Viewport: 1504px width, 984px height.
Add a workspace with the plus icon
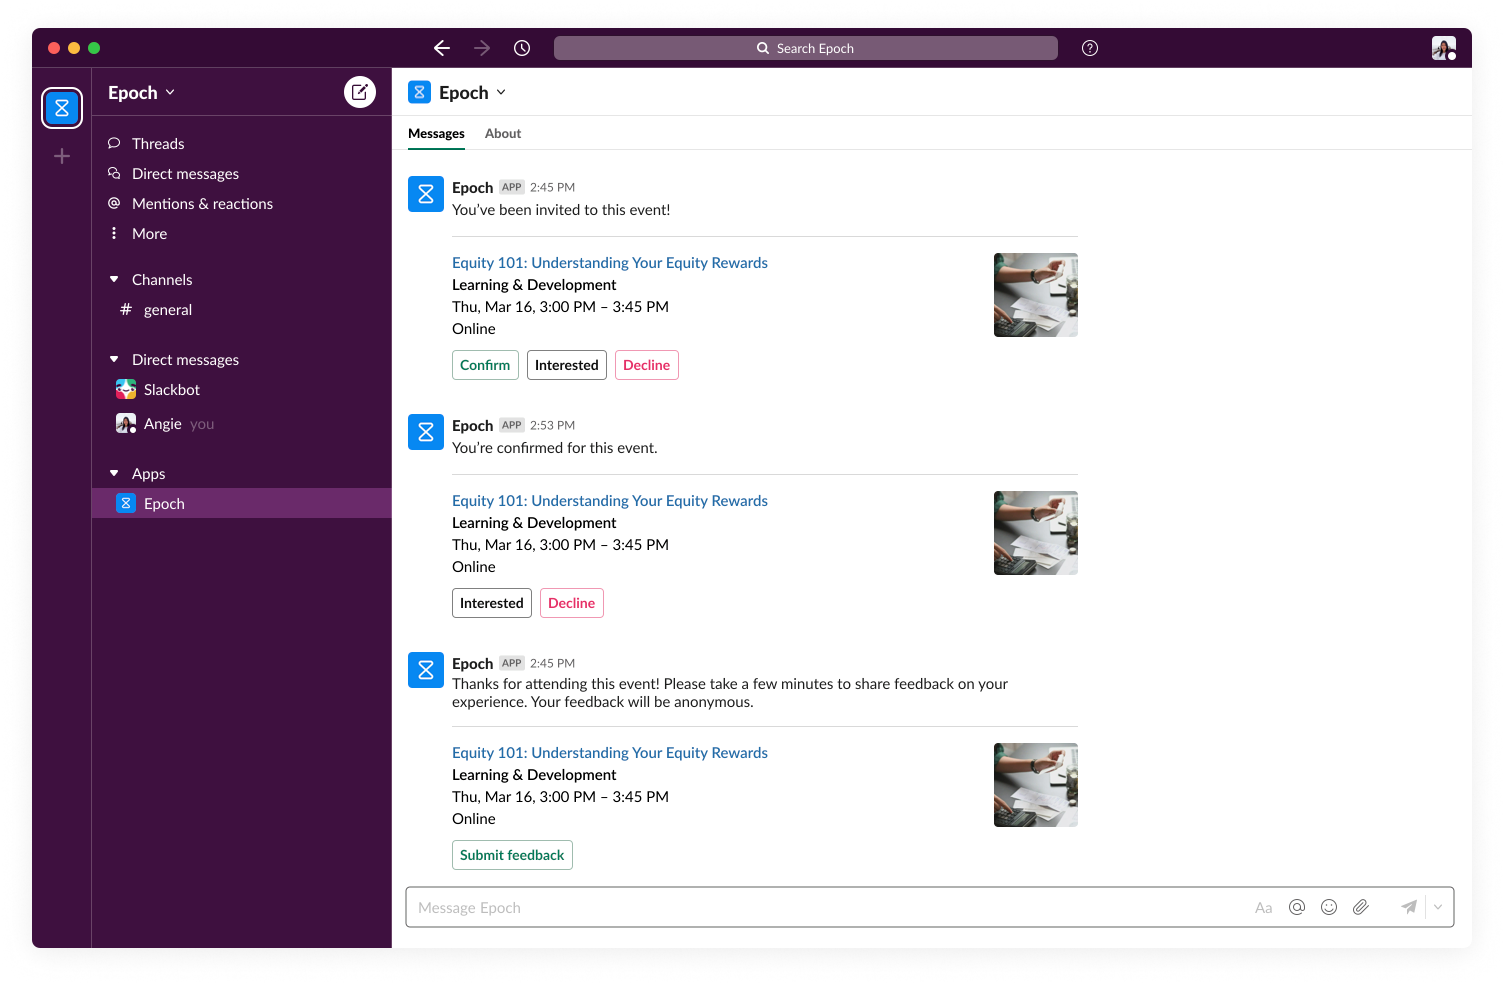(62, 156)
